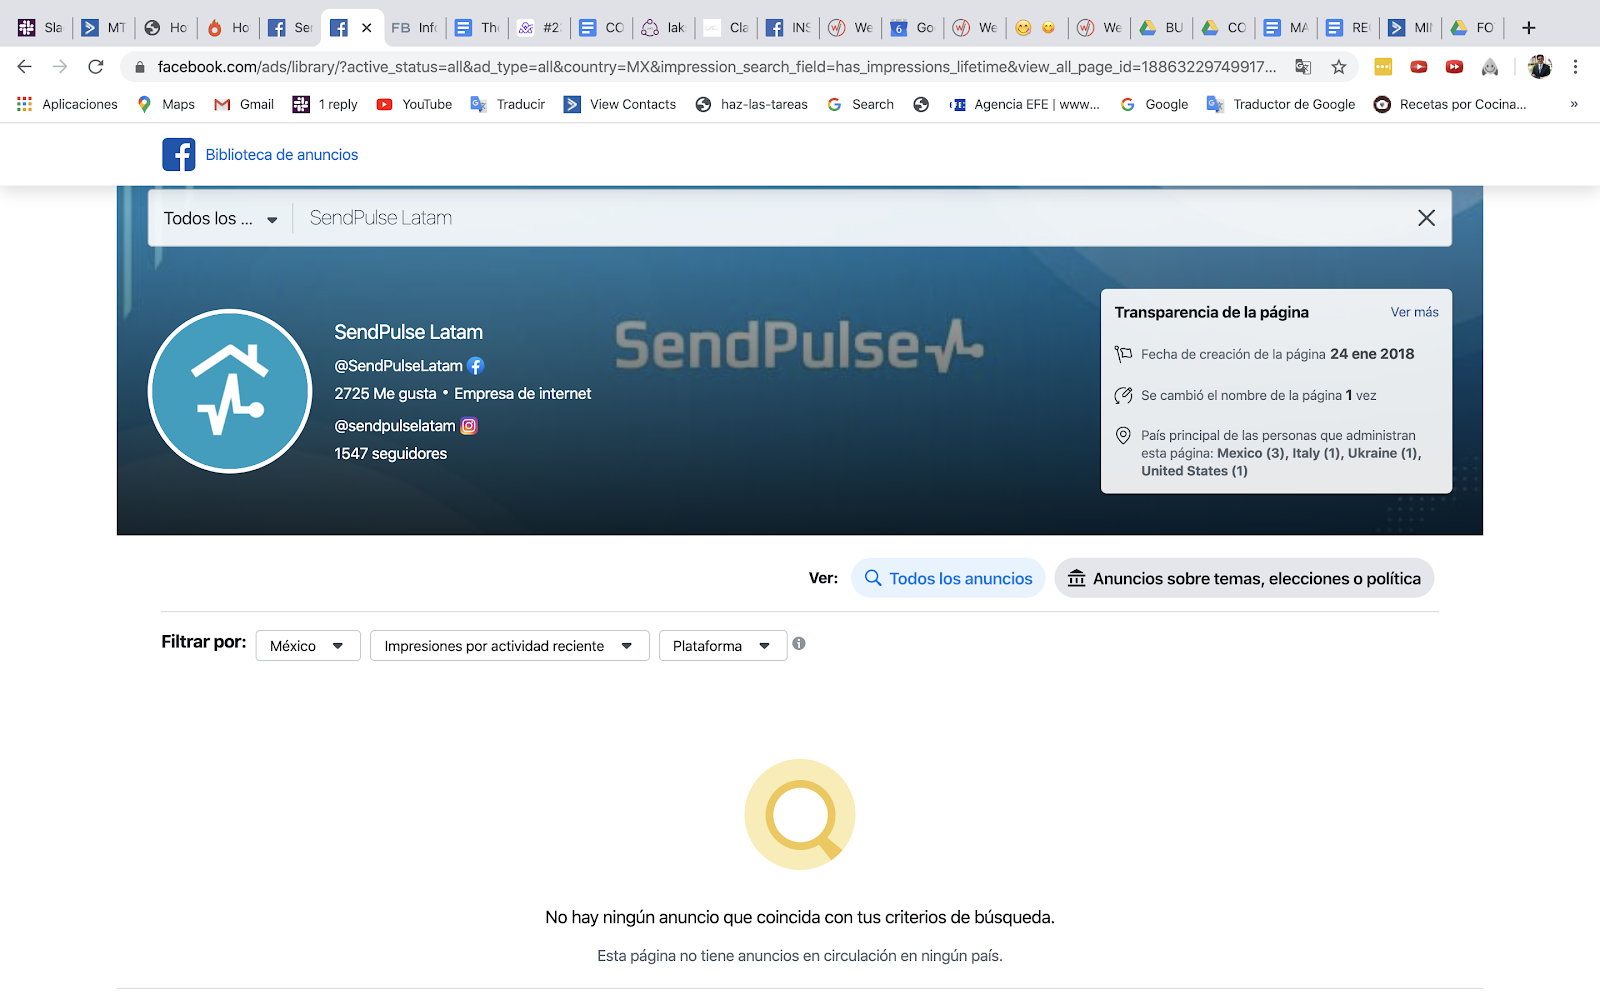Screen dimensions: 1600x1000
Task: Open the View Contacts bookmark
Action: [x=620, y=104]
